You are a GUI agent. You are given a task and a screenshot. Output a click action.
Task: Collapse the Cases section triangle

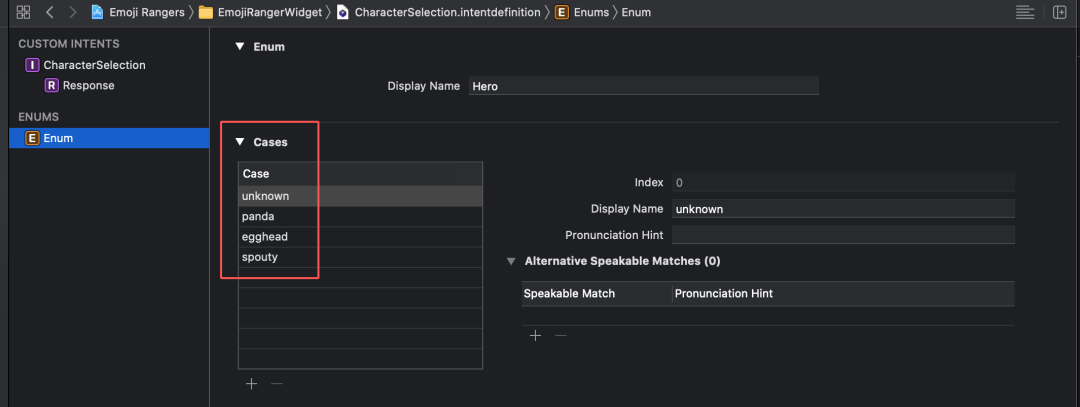tap(240, 142)
